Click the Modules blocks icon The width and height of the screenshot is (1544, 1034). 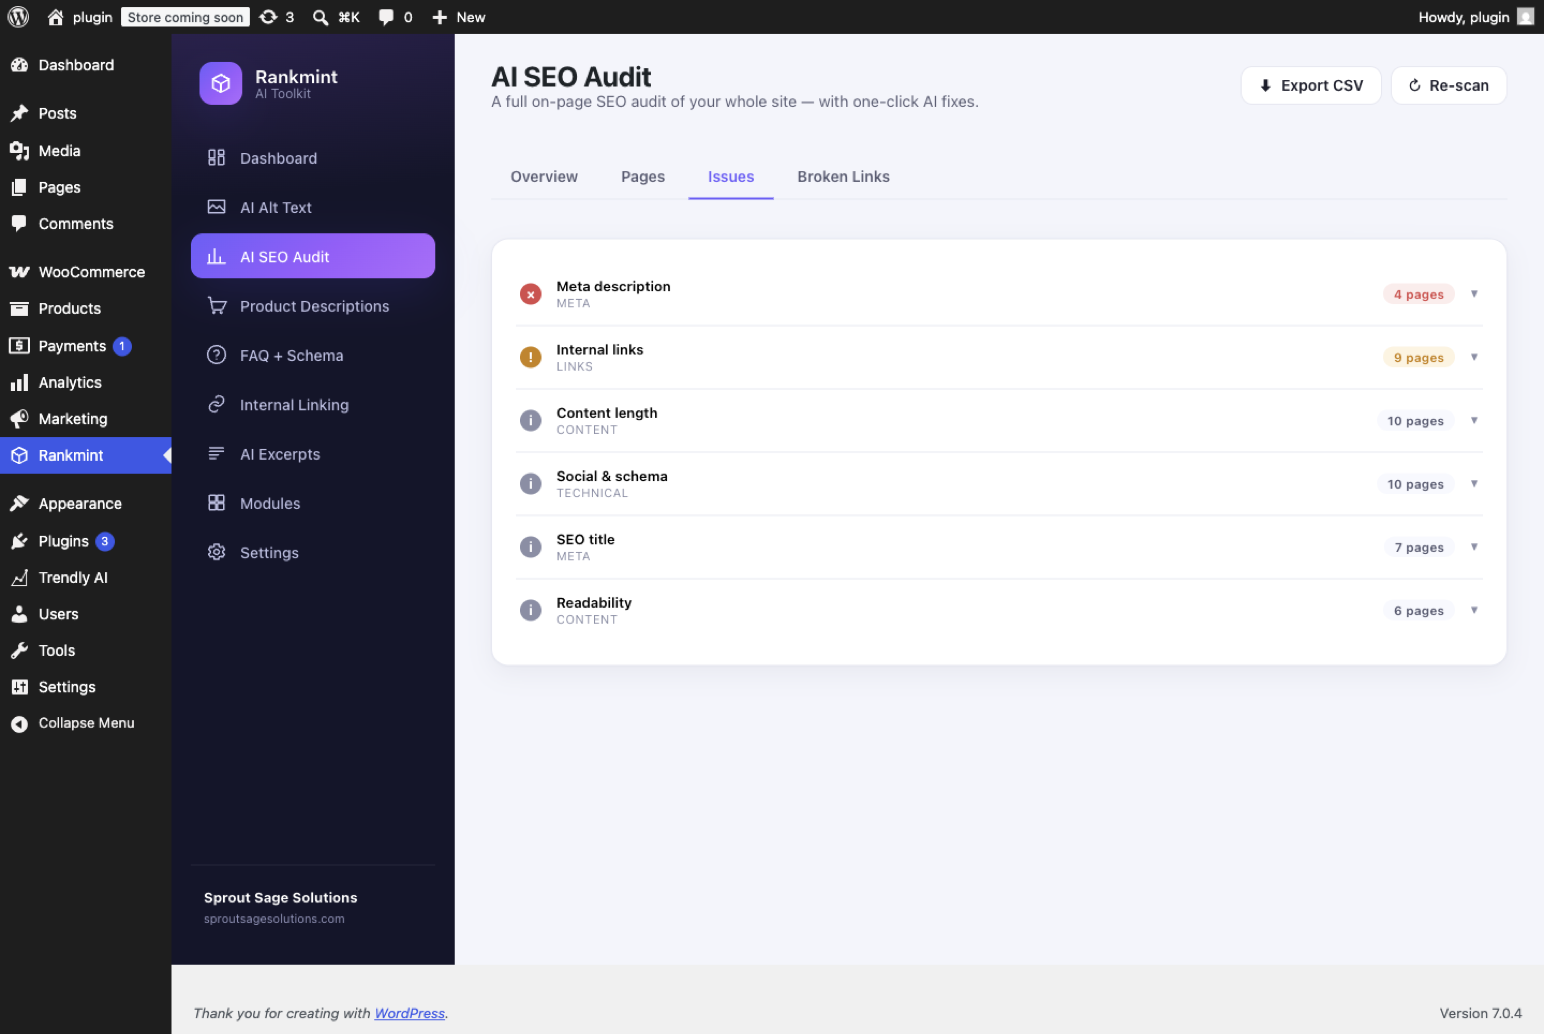(216, 503)
